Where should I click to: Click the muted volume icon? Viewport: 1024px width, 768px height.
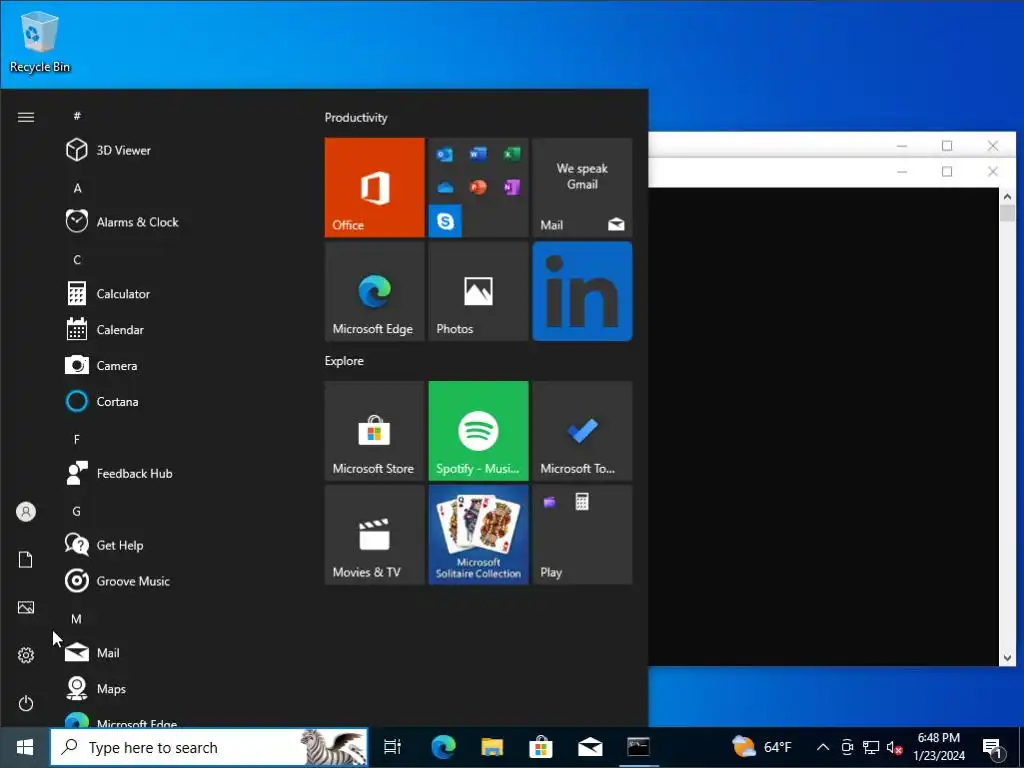point(895,747)
